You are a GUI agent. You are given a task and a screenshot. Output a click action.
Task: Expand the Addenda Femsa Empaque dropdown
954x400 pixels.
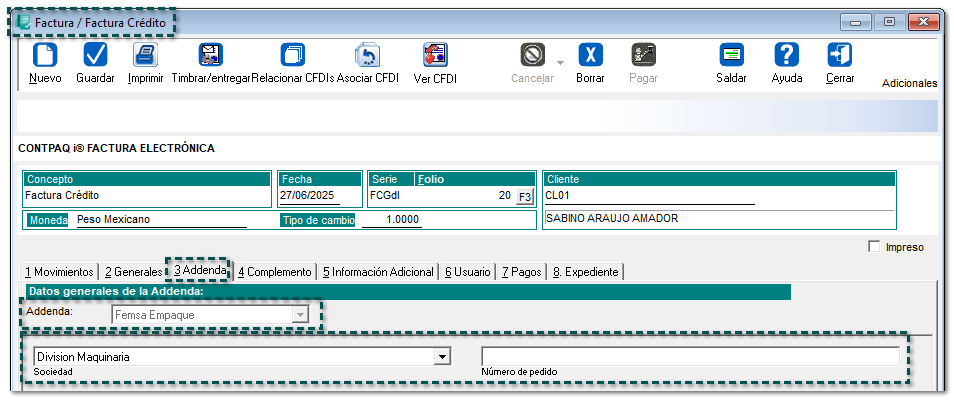pyautogui.click(x=300, y=315)
